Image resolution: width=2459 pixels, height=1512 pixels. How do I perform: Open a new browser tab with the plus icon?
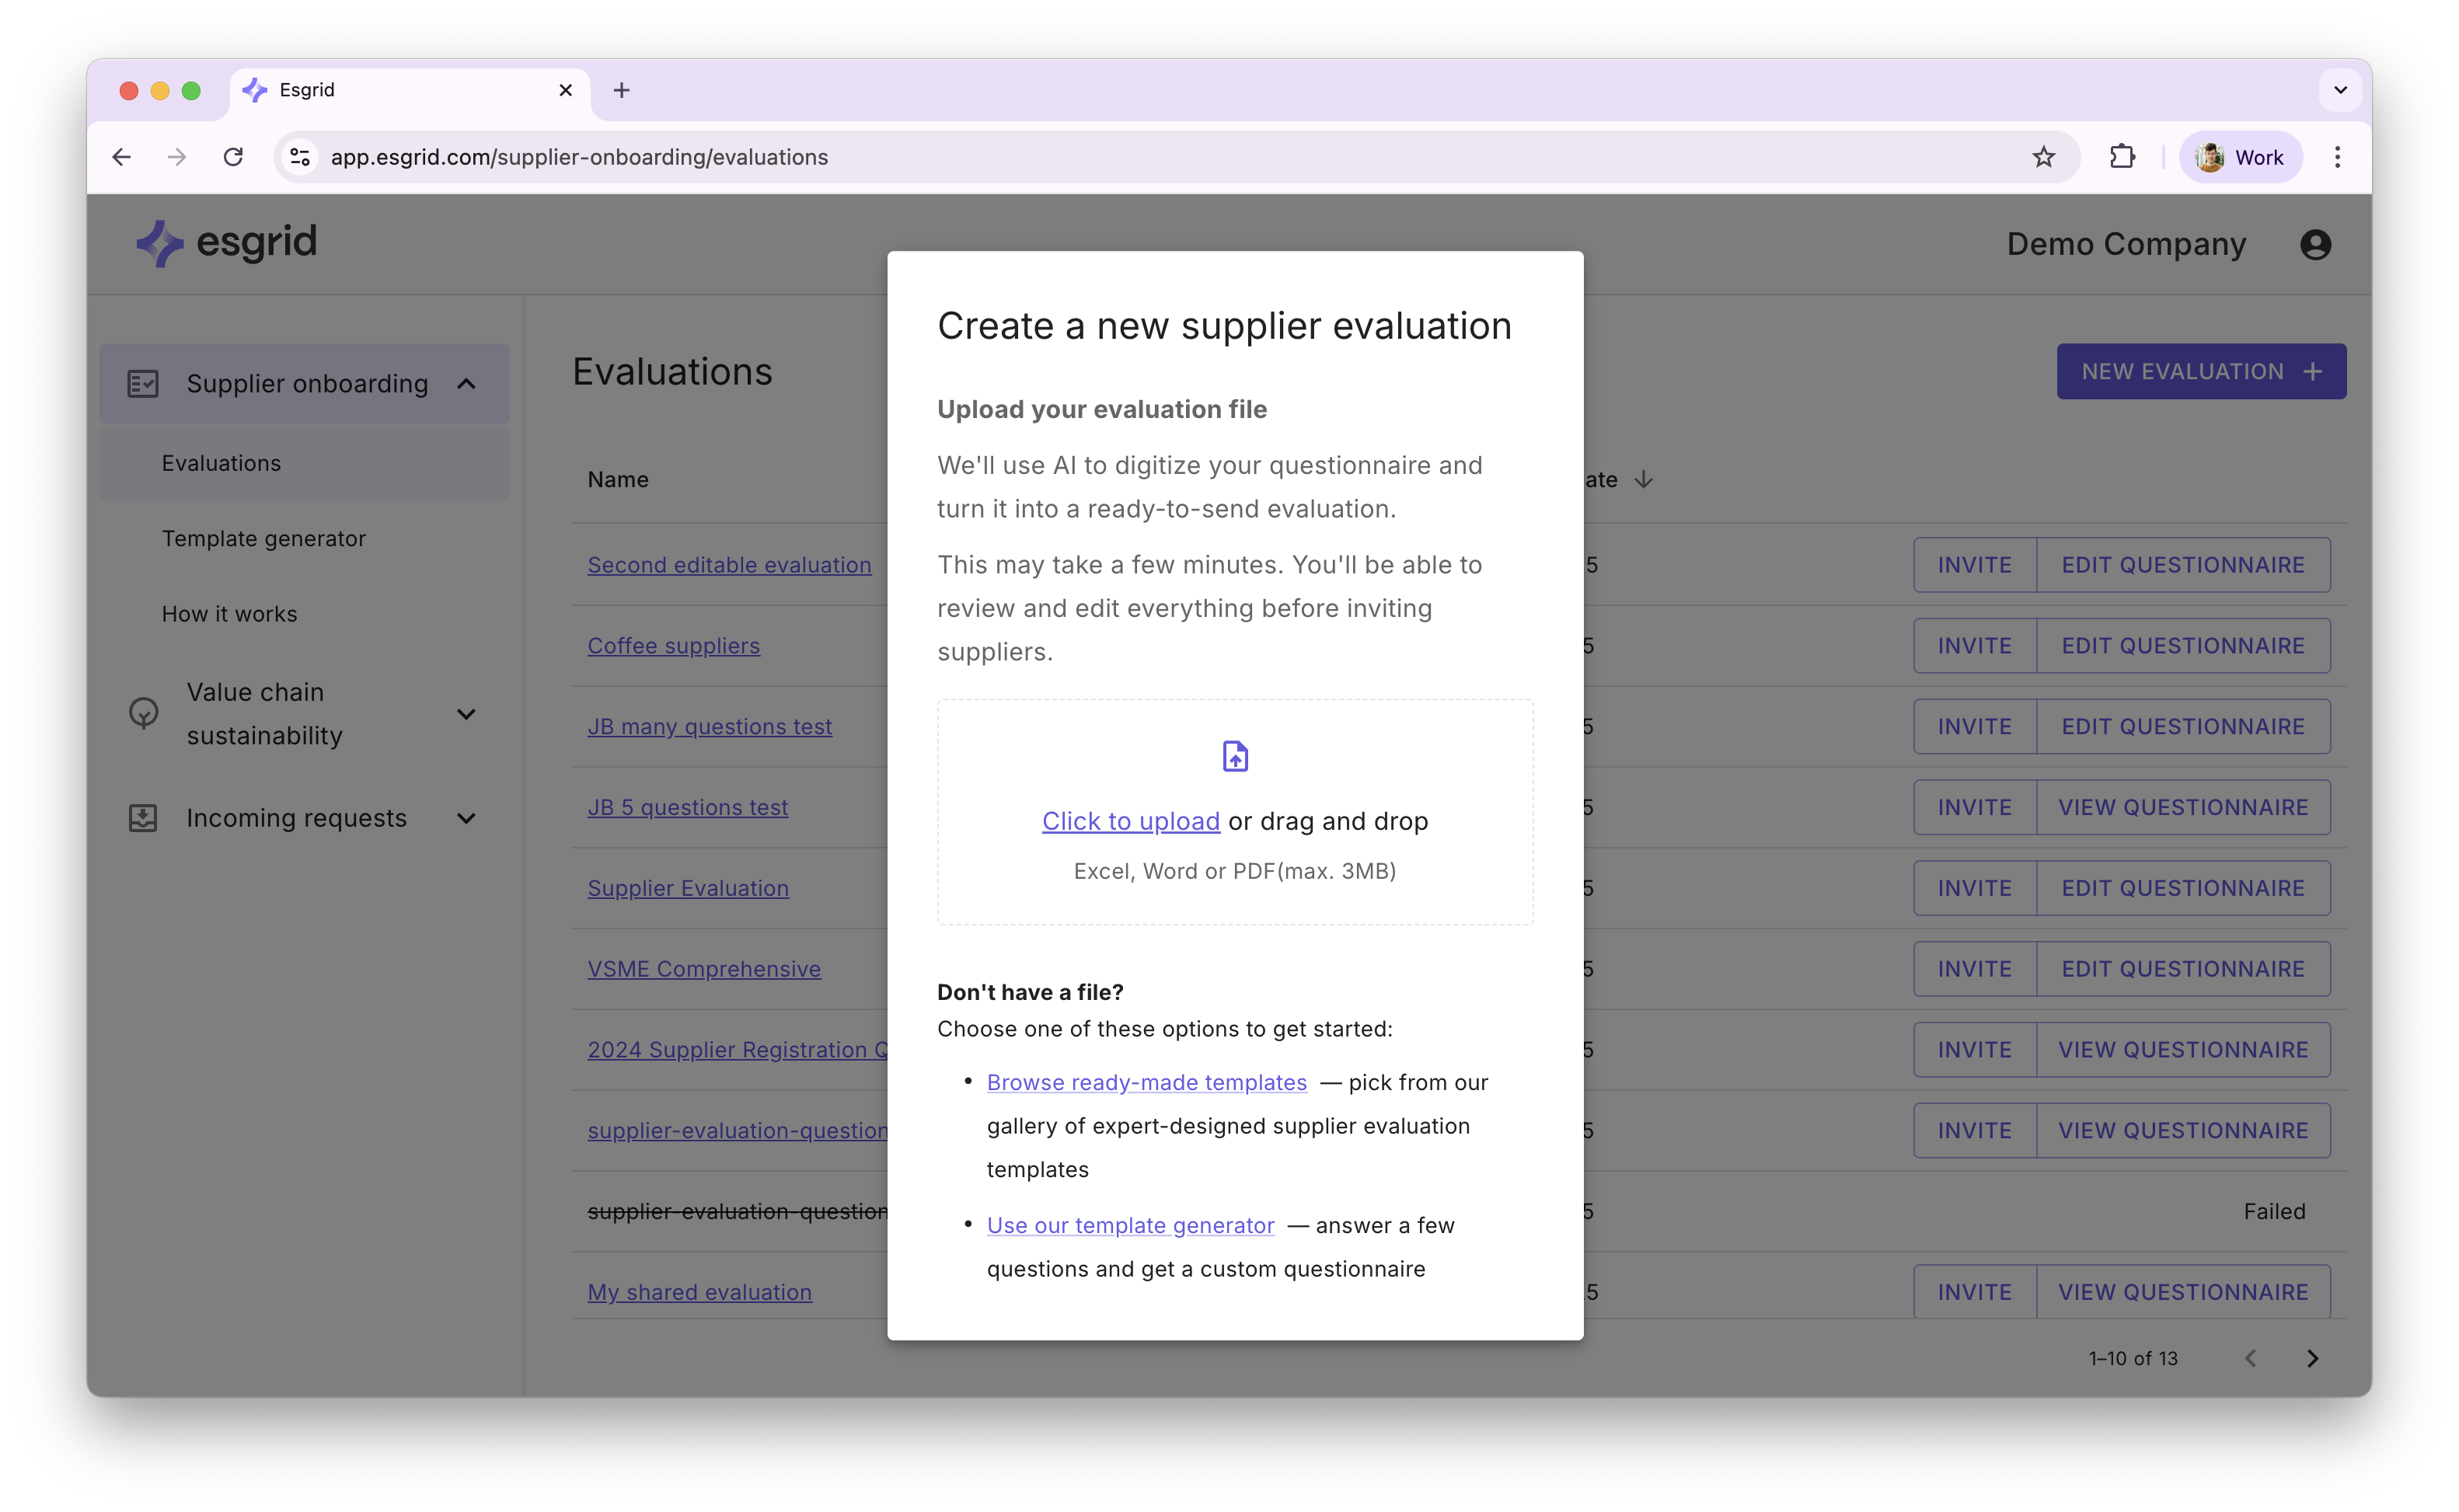tap(622, 90)
